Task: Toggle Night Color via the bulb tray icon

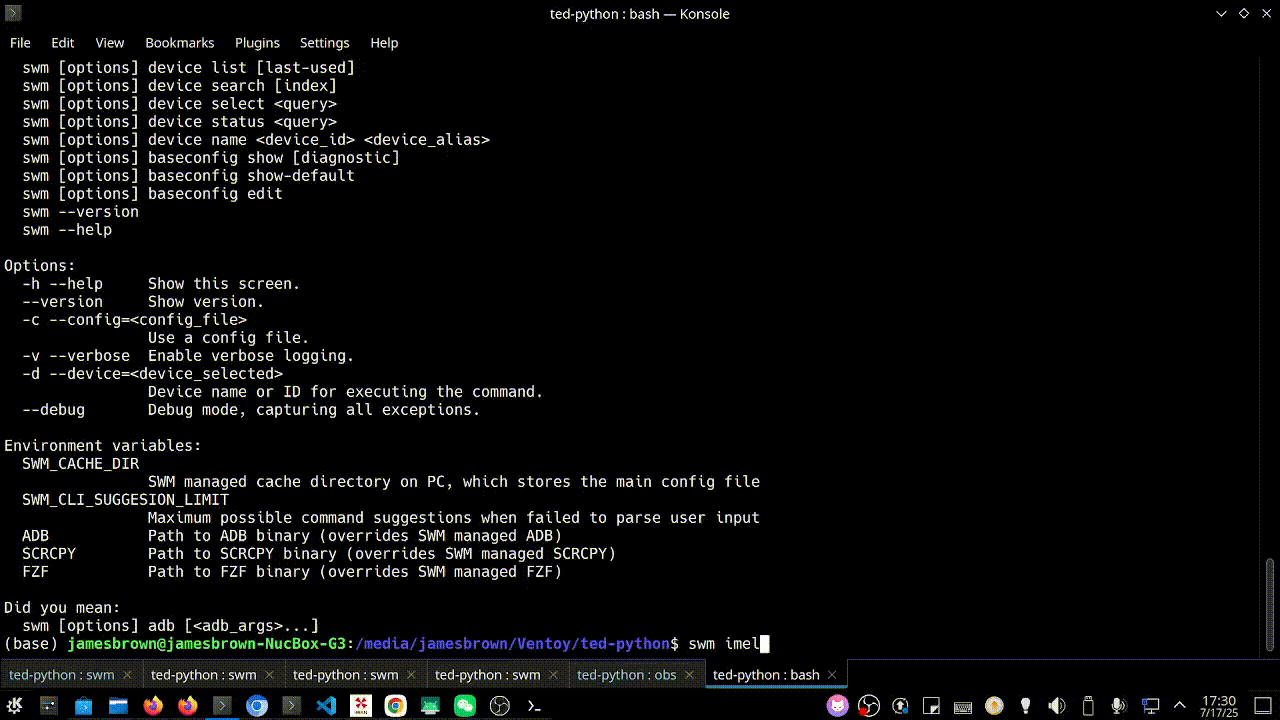Action: [x=1025, y=705]
